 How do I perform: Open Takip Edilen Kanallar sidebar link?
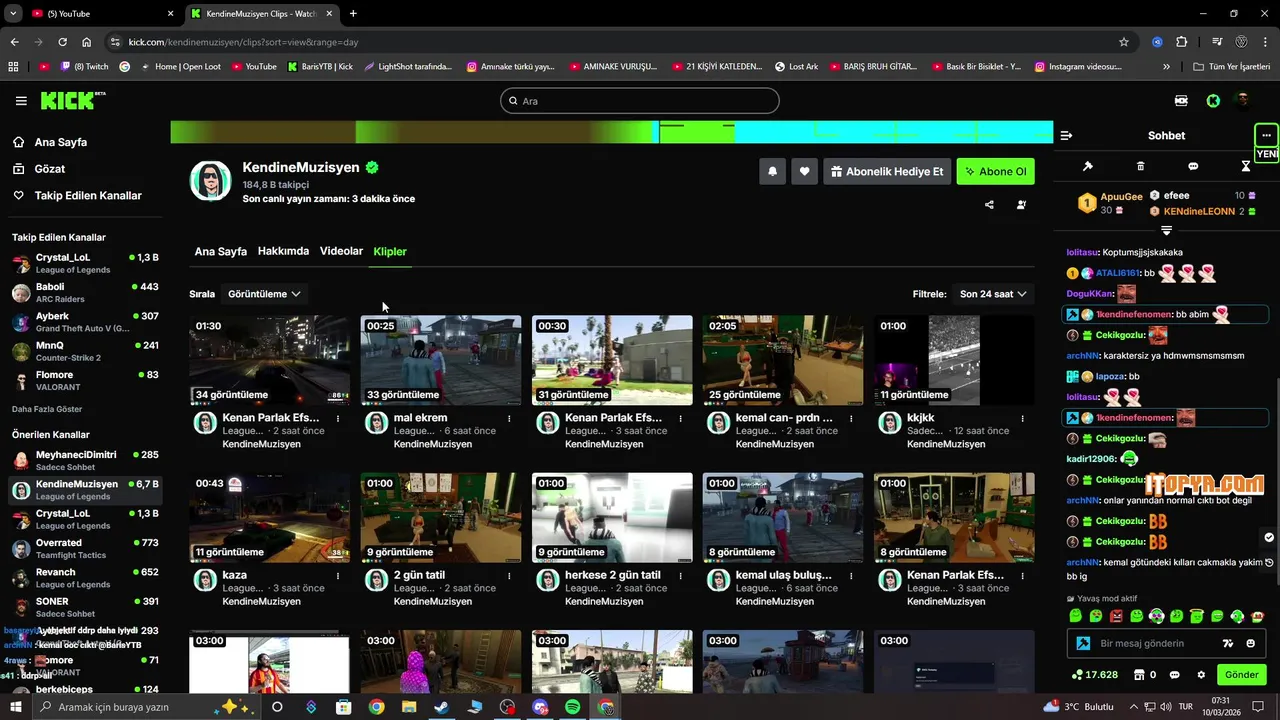(87, 196)
